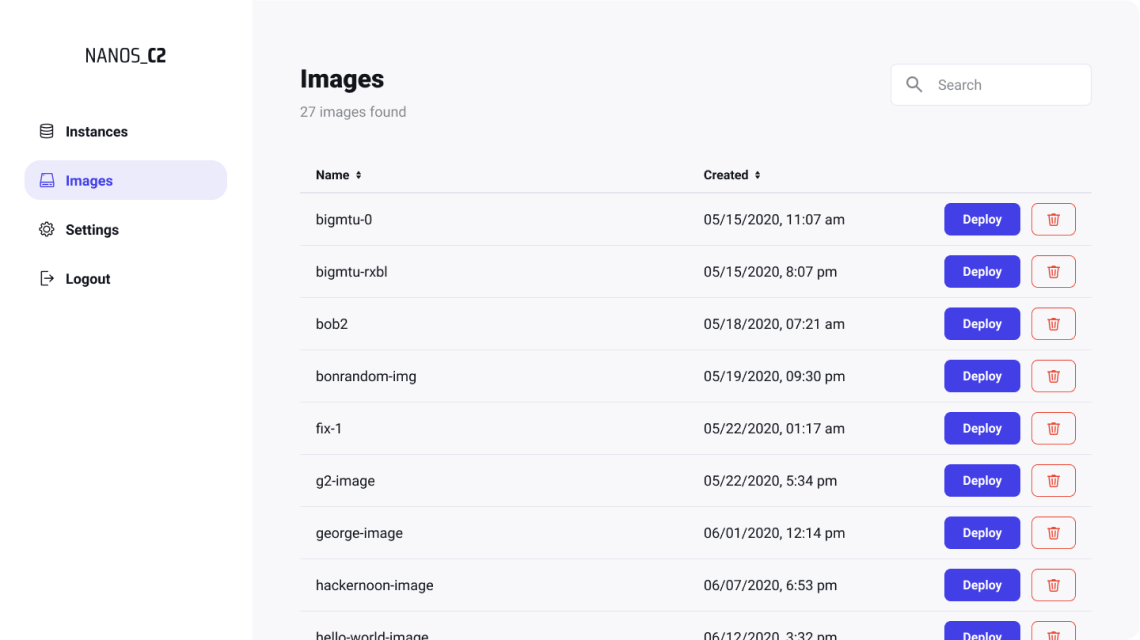Screen dimensions: 1140x640
Task: Deploy the bigmtu-0 image
Action: [x=982, y=219]
